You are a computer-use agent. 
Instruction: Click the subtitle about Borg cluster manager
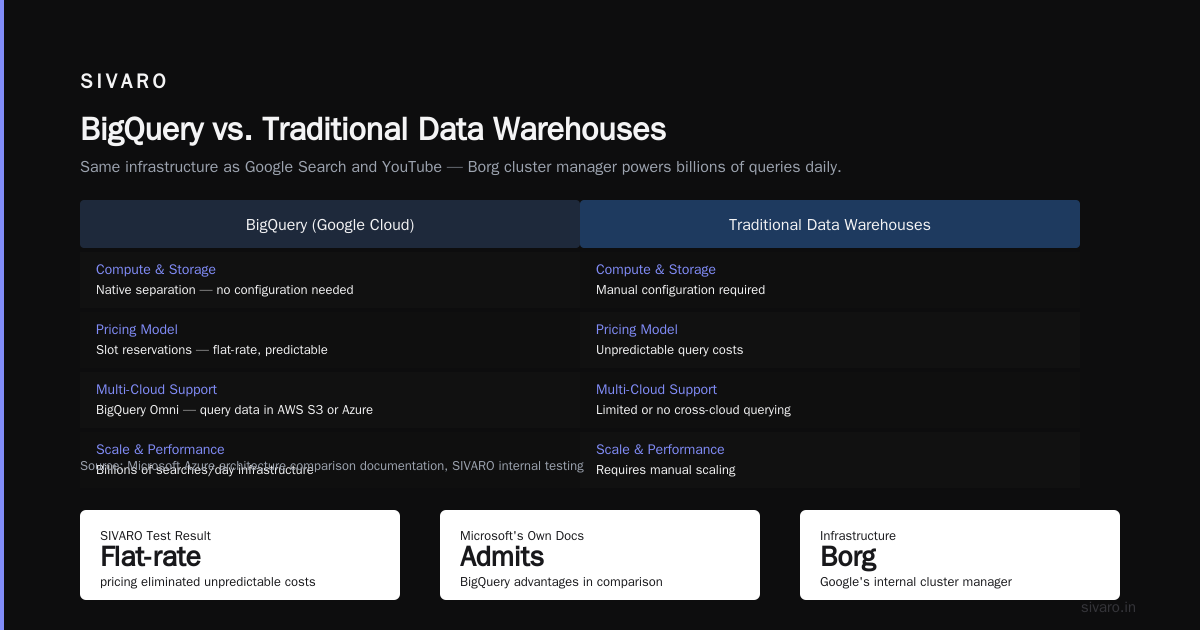[460, 166]
